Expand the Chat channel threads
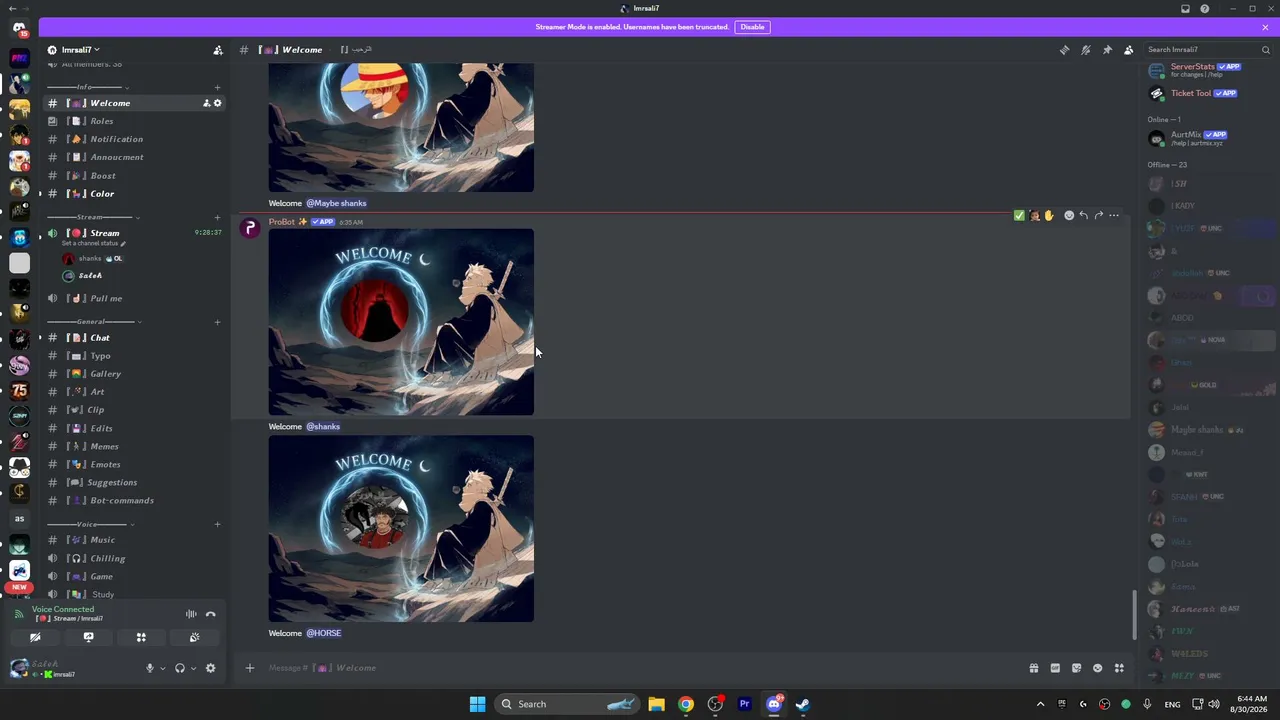The width and height of the screenshot is (1280, 720). pyautogui.click(x=40, y=338)
